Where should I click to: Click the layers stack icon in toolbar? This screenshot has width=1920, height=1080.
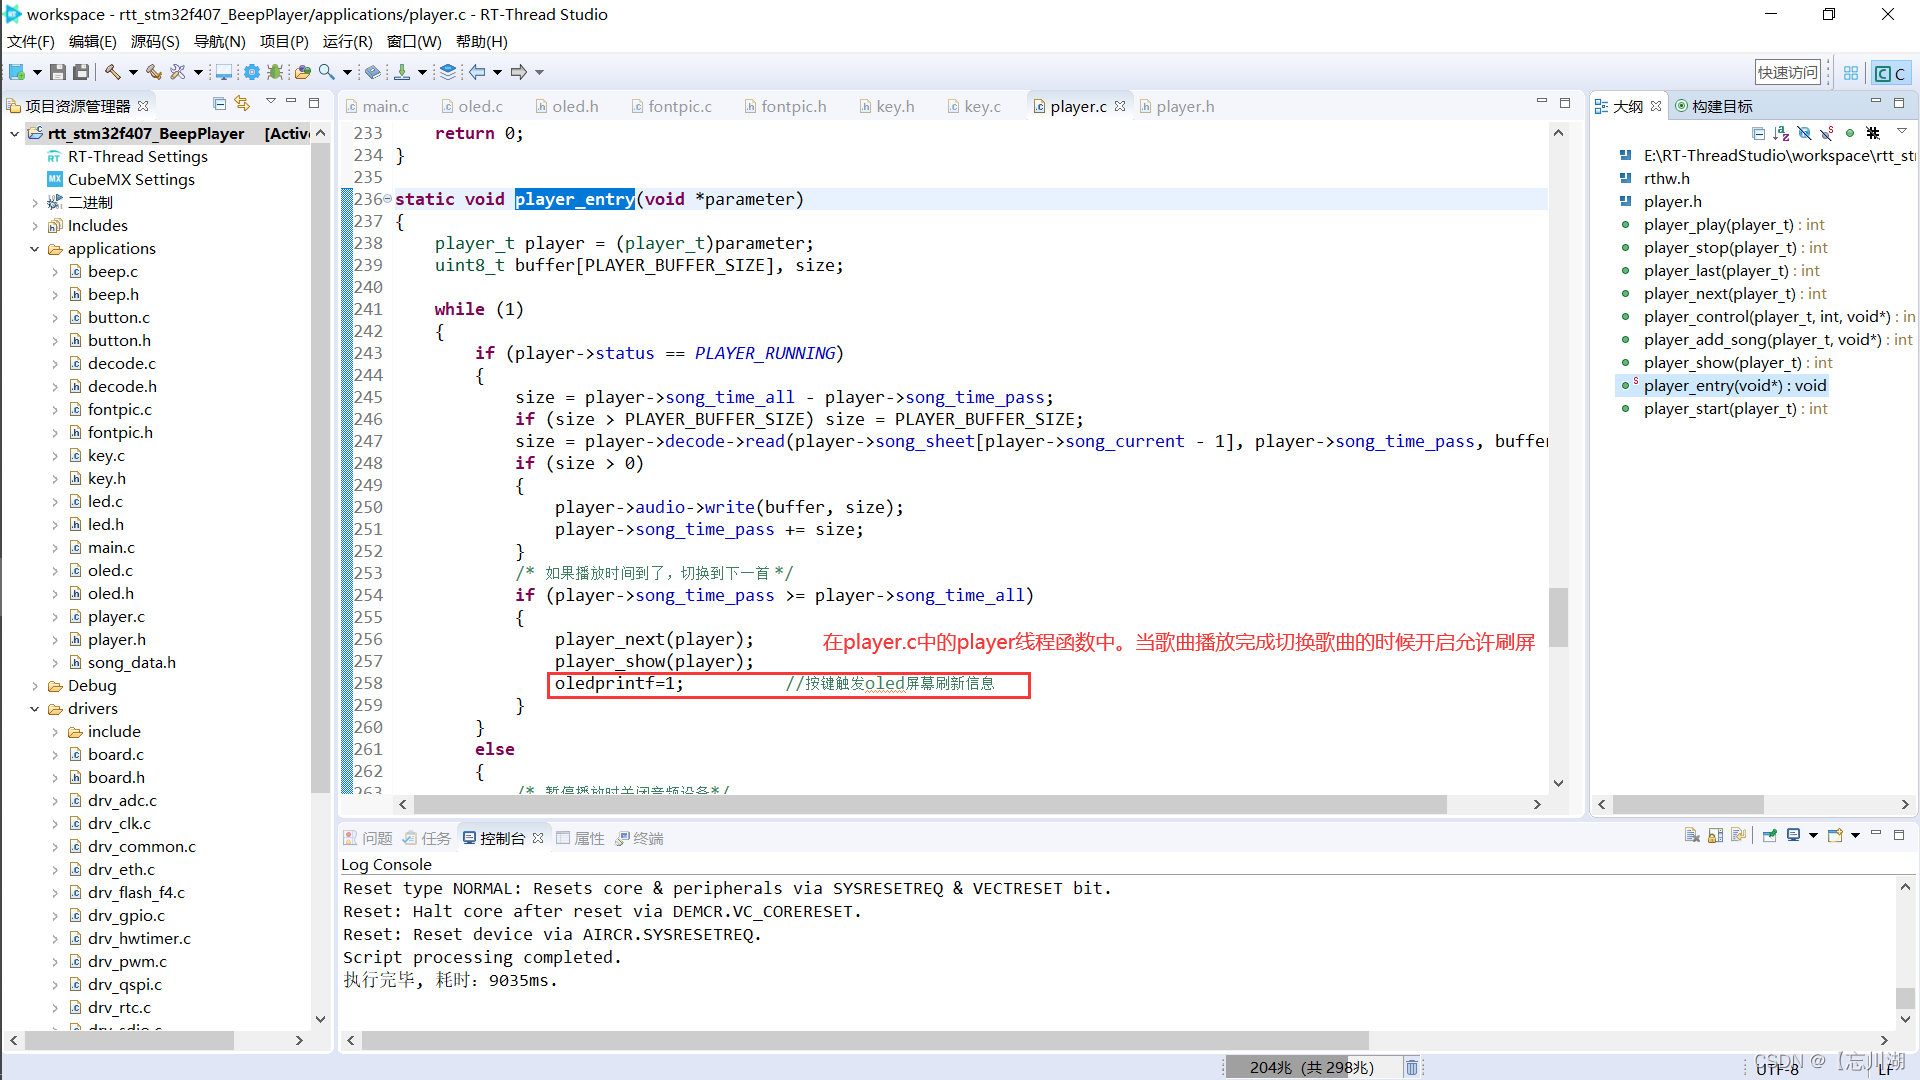point(448,72)
